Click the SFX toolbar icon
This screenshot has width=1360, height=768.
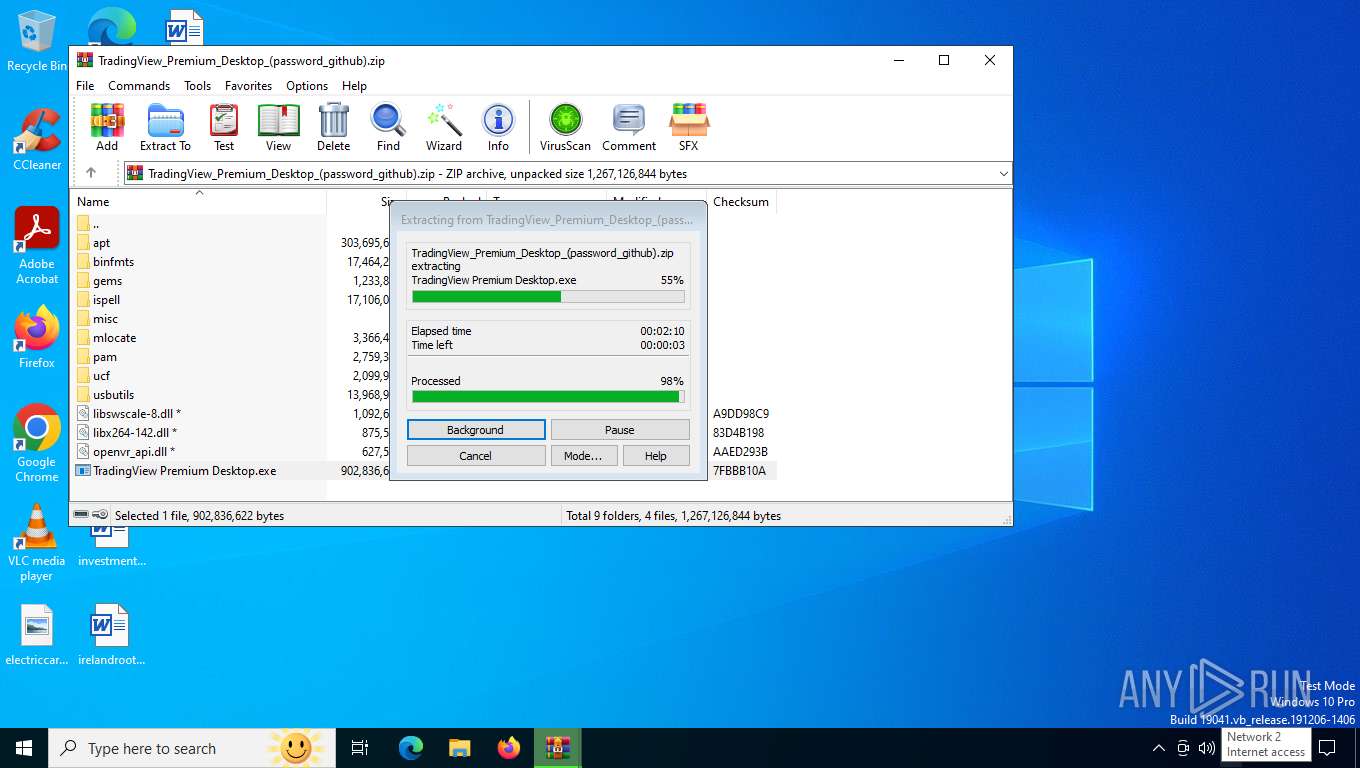click(x=689, y=127)
